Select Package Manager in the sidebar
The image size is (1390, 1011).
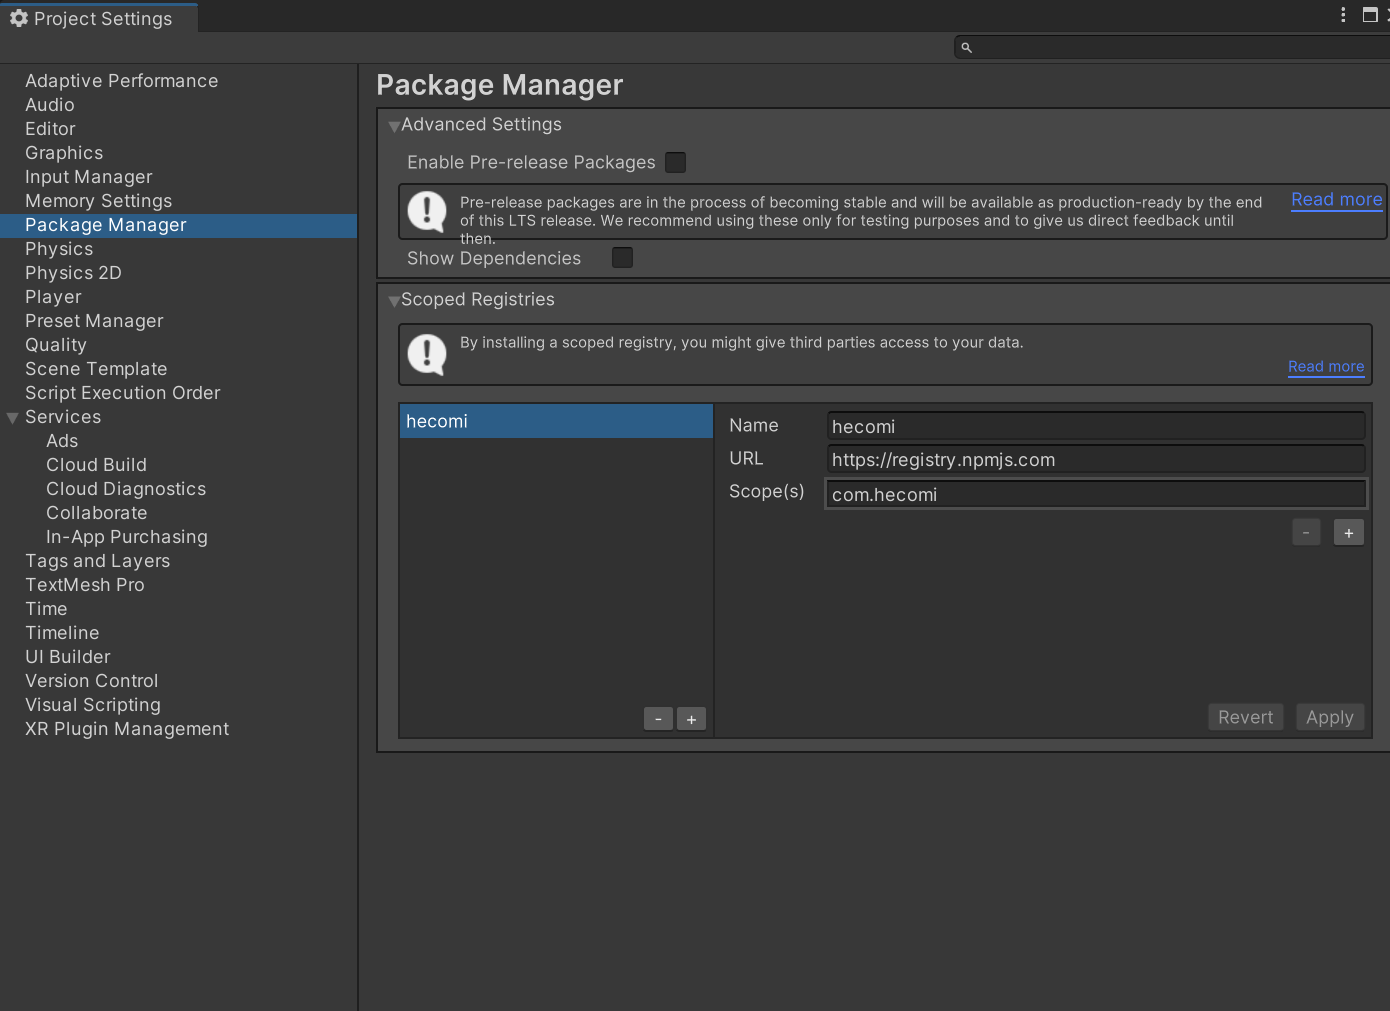pos(178,225)
